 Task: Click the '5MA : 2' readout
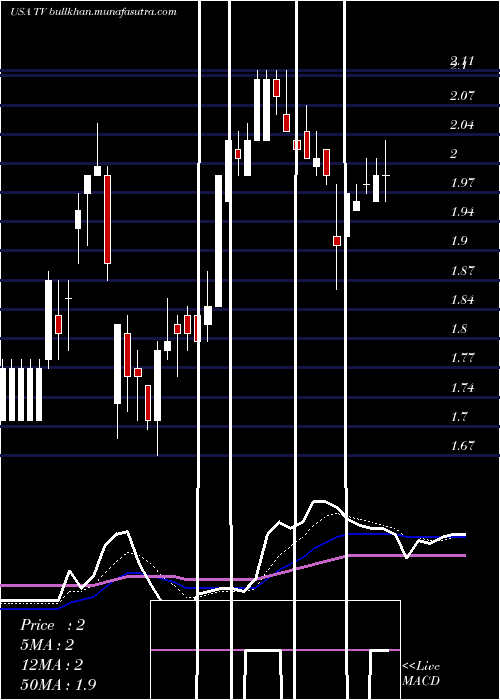(x=47, y=645)
